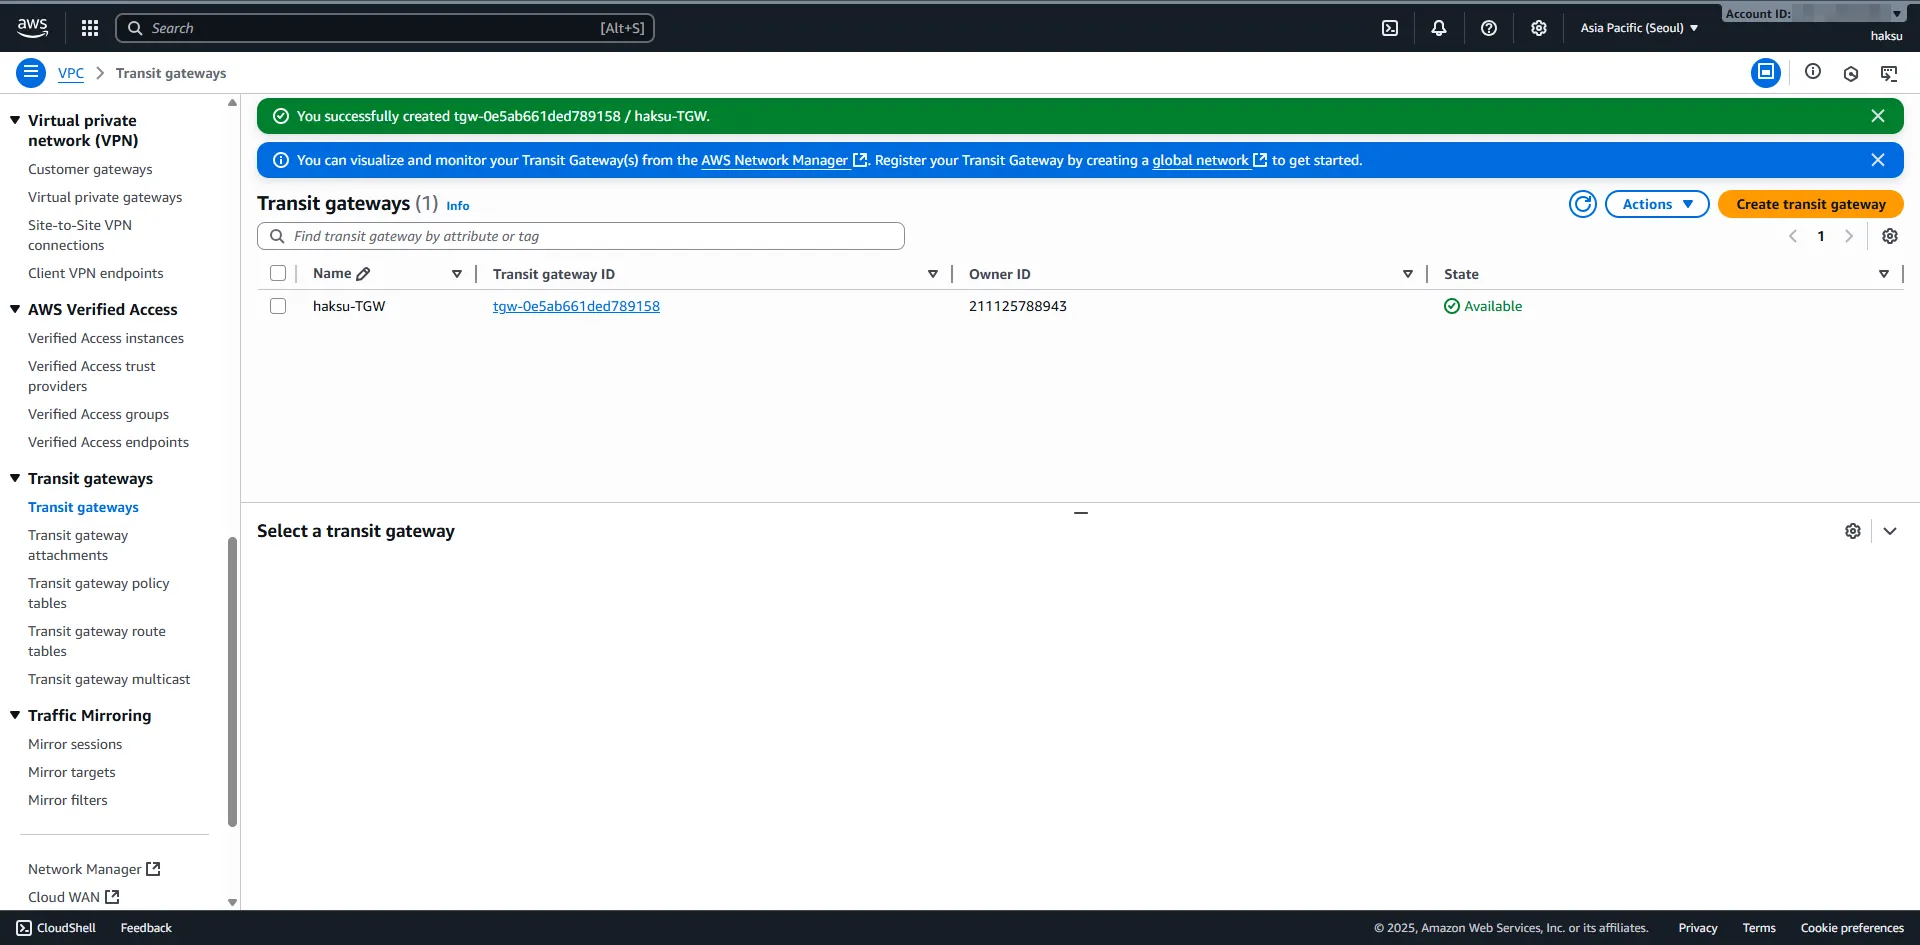Sort by Owner ID column arrow
Viewport: 1920px width, 945px height.
click(1408, 274)
